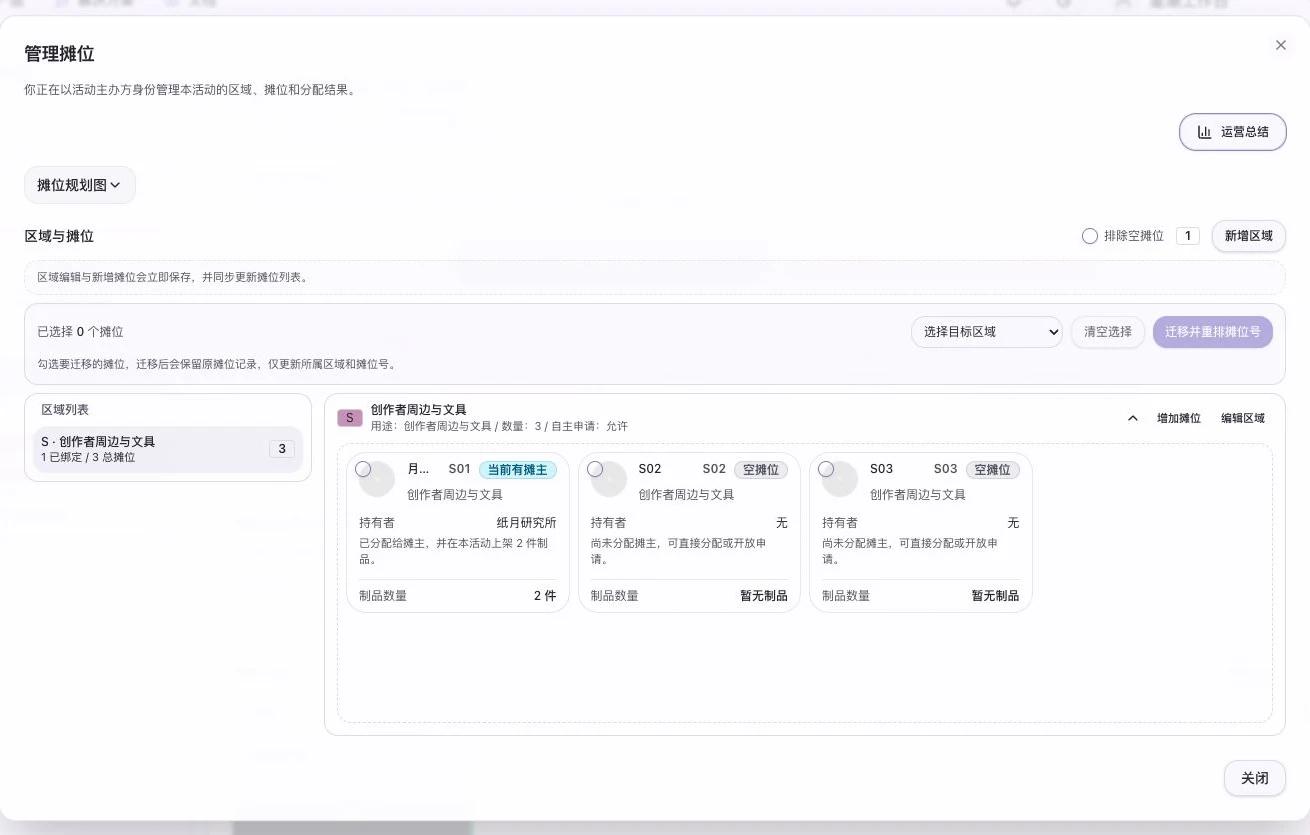Click the 区域与摊位 section heading
Viewport: 1310px width, 835px height.
tap(59, 236)
